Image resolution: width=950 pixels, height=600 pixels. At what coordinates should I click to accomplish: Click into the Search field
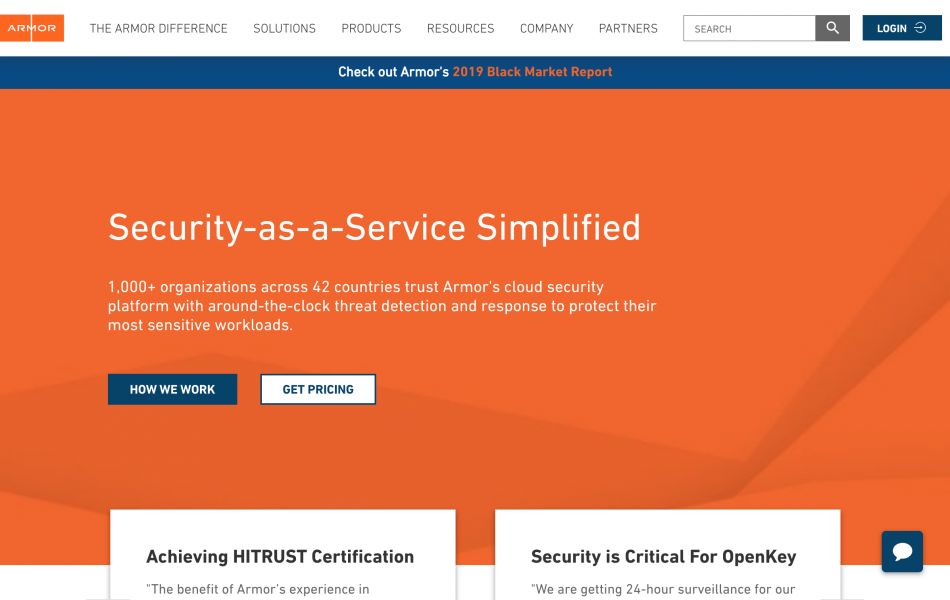point(749,28)
